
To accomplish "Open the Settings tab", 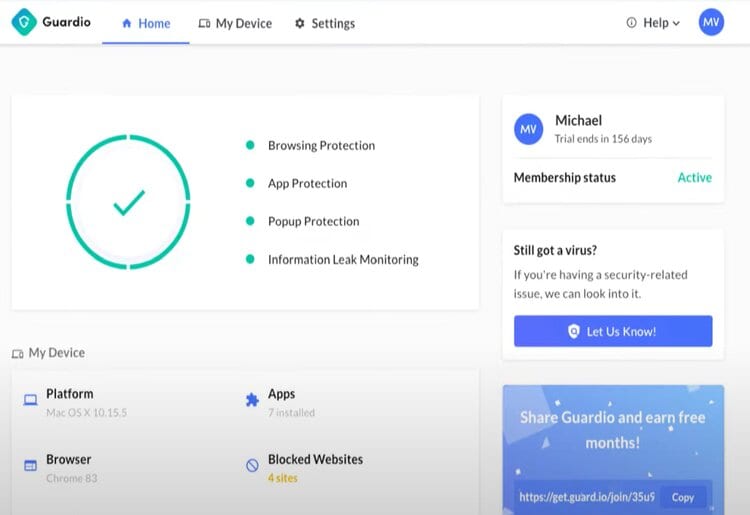I will click(325, 23).
